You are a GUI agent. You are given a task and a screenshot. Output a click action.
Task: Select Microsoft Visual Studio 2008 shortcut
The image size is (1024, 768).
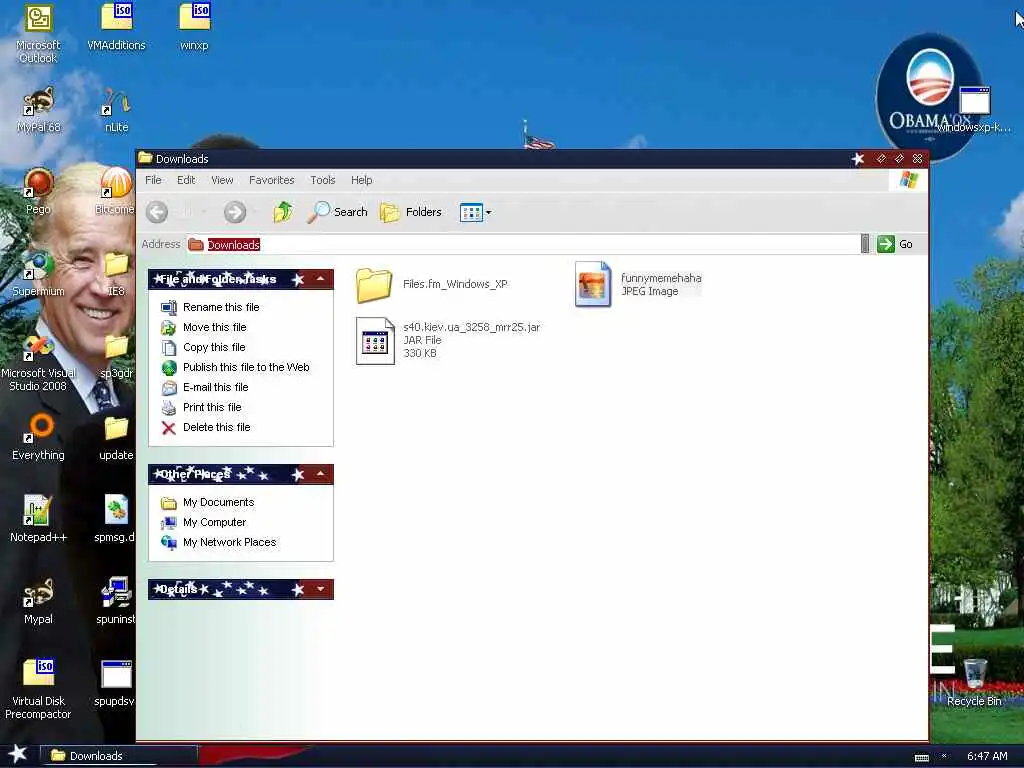tap(38, 363)
